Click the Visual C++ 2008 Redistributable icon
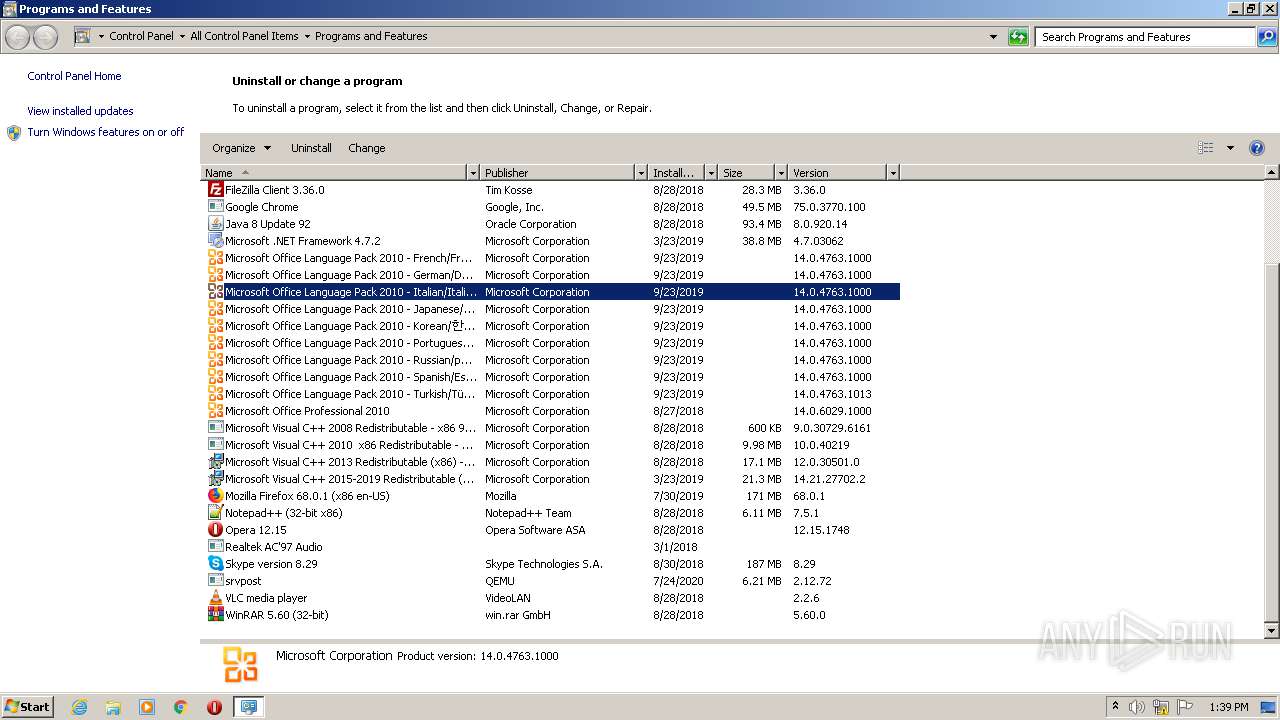Image resolution: width=1280 pixels, height=720 pixels. coord(215,428)
